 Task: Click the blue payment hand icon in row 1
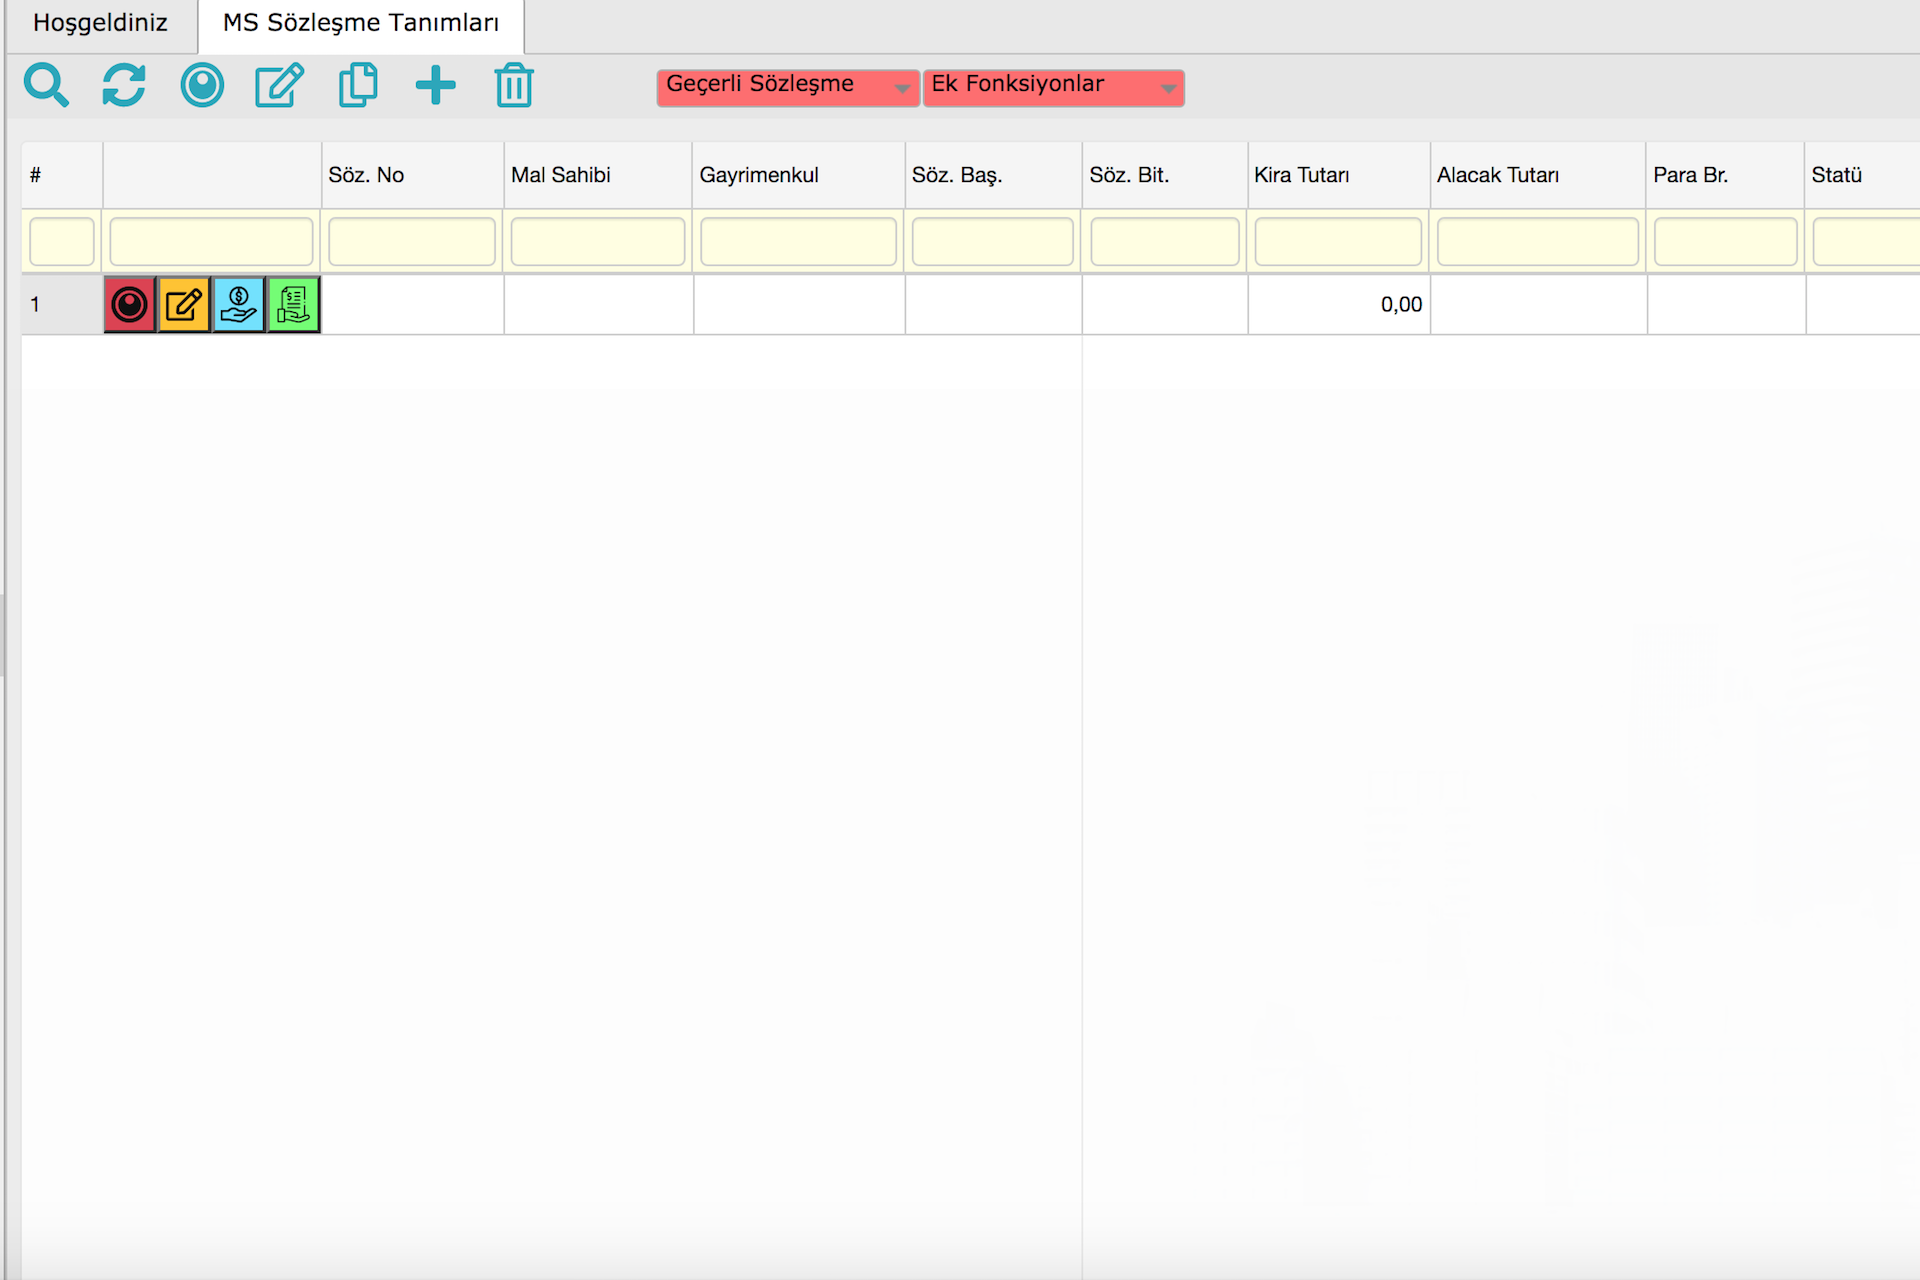[x=239, y=305]
